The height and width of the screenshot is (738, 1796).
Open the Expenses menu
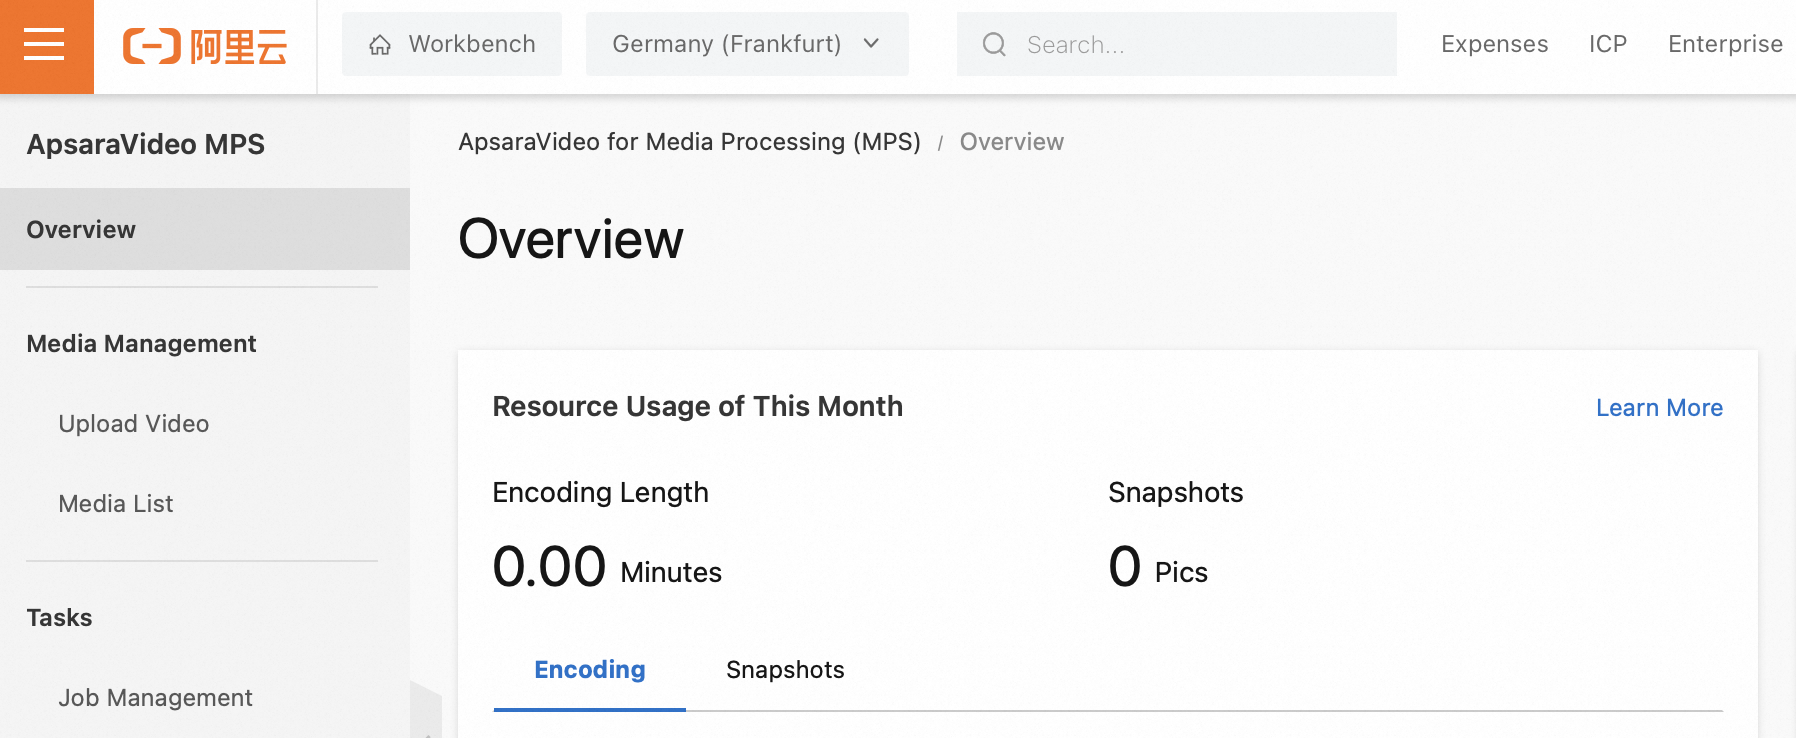pyautogui.click(x=1494, y=44)
